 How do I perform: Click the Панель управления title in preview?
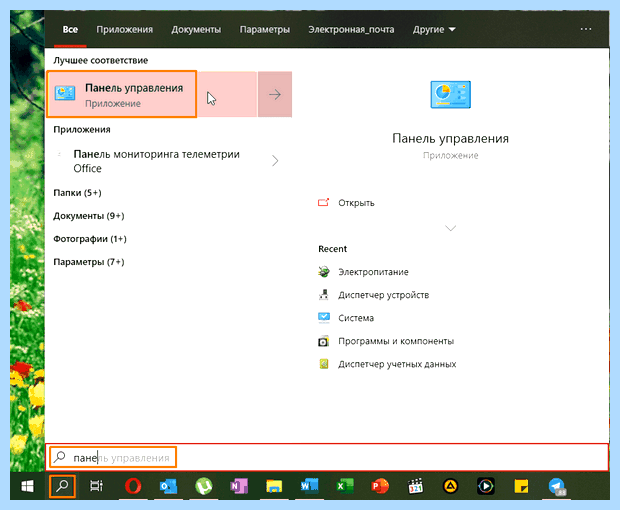coord(450,138)
